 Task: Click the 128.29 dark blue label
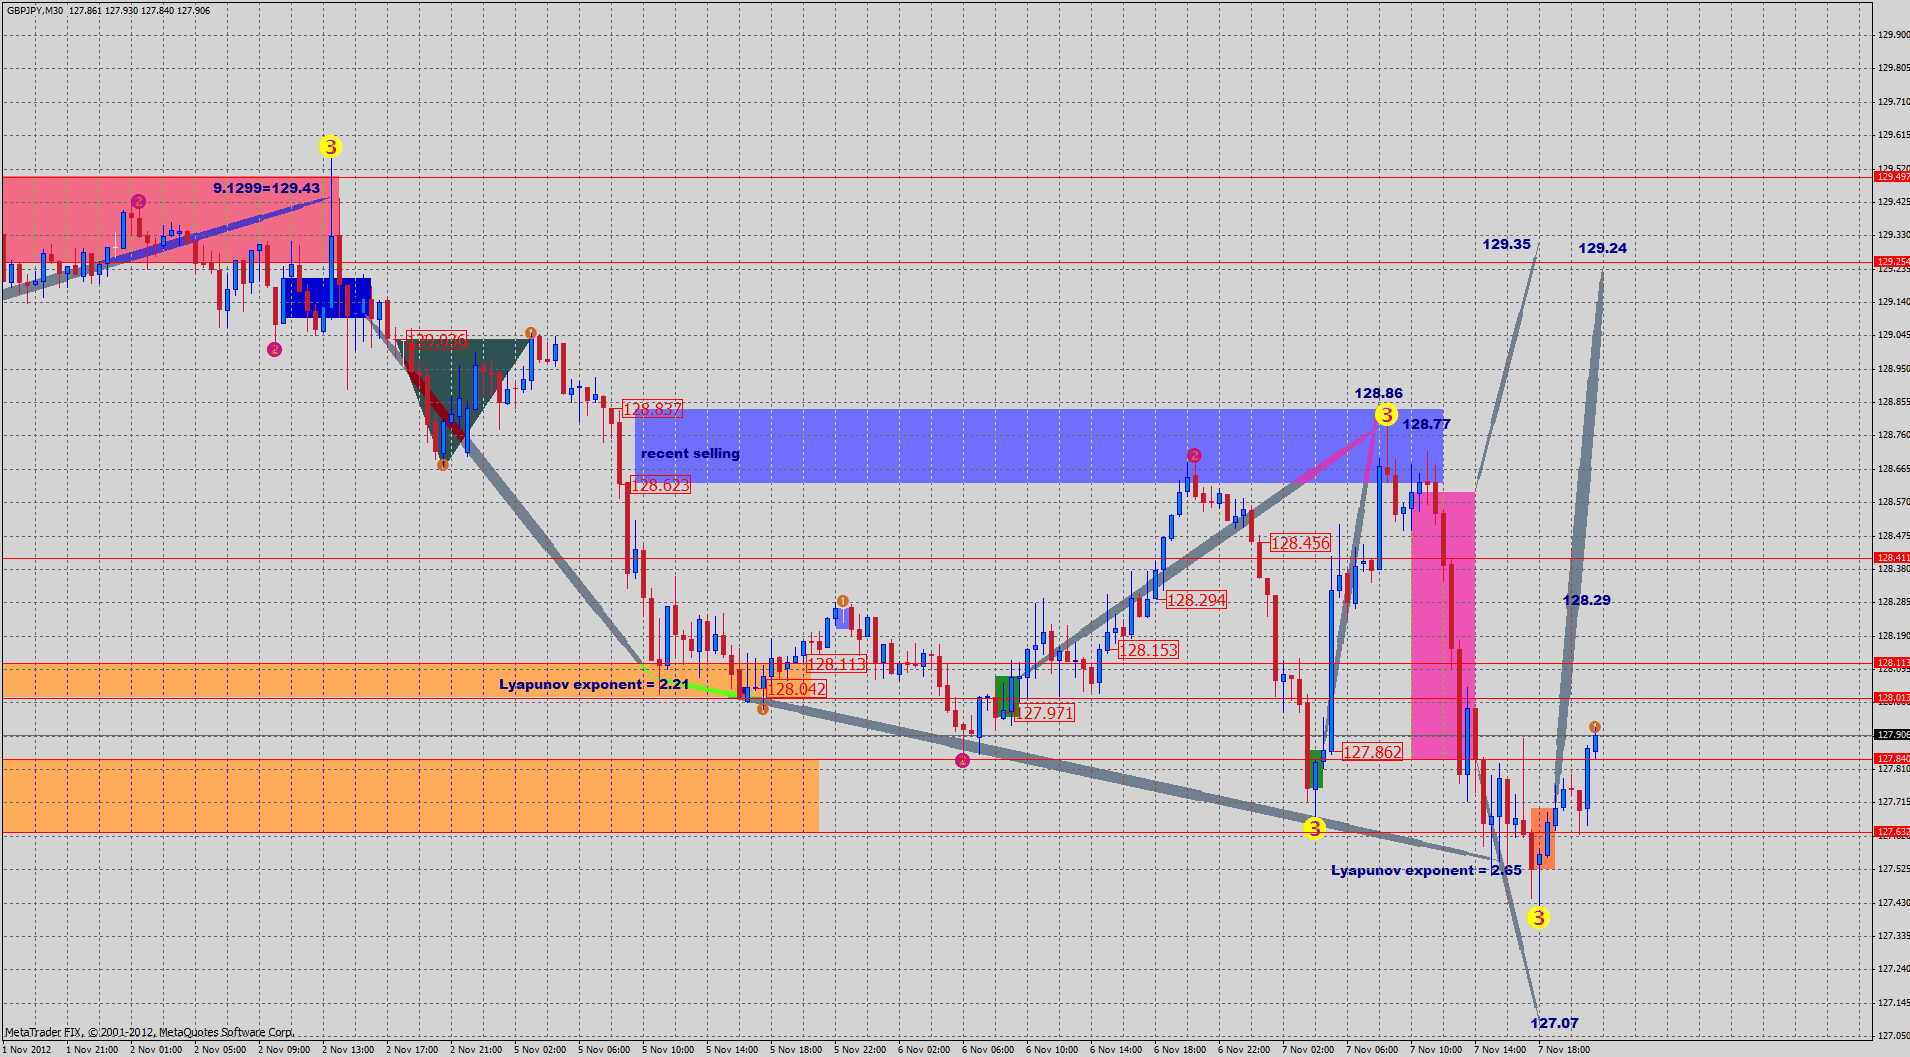click(x=1586, y=600)
